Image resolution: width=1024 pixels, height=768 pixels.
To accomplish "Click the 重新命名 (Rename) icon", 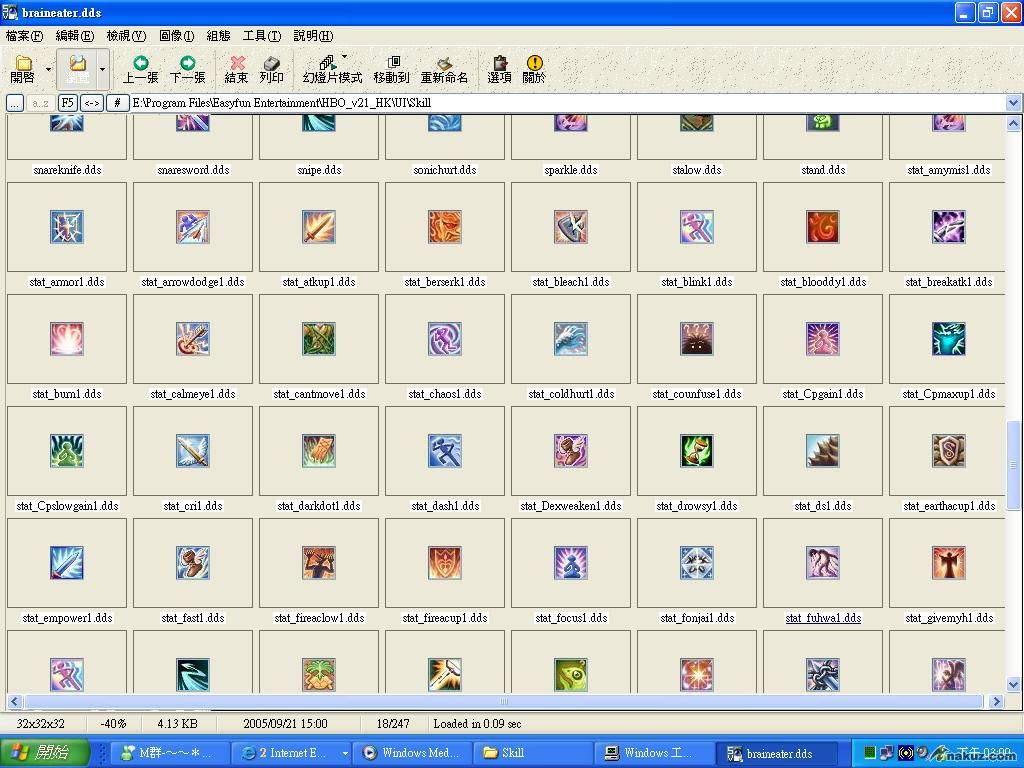I will [444, 68].
